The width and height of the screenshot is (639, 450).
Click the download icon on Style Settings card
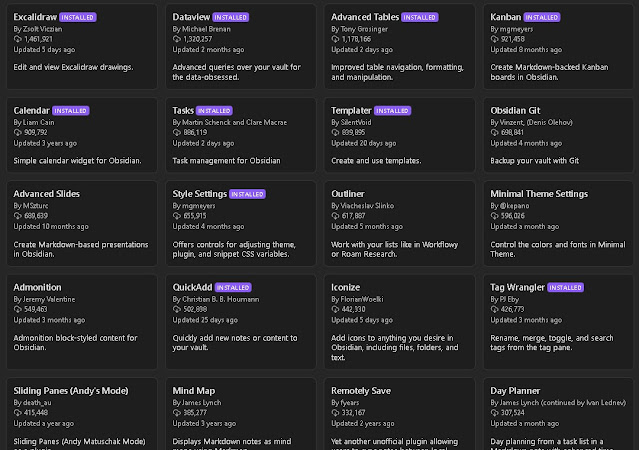[x=176, y=216]
